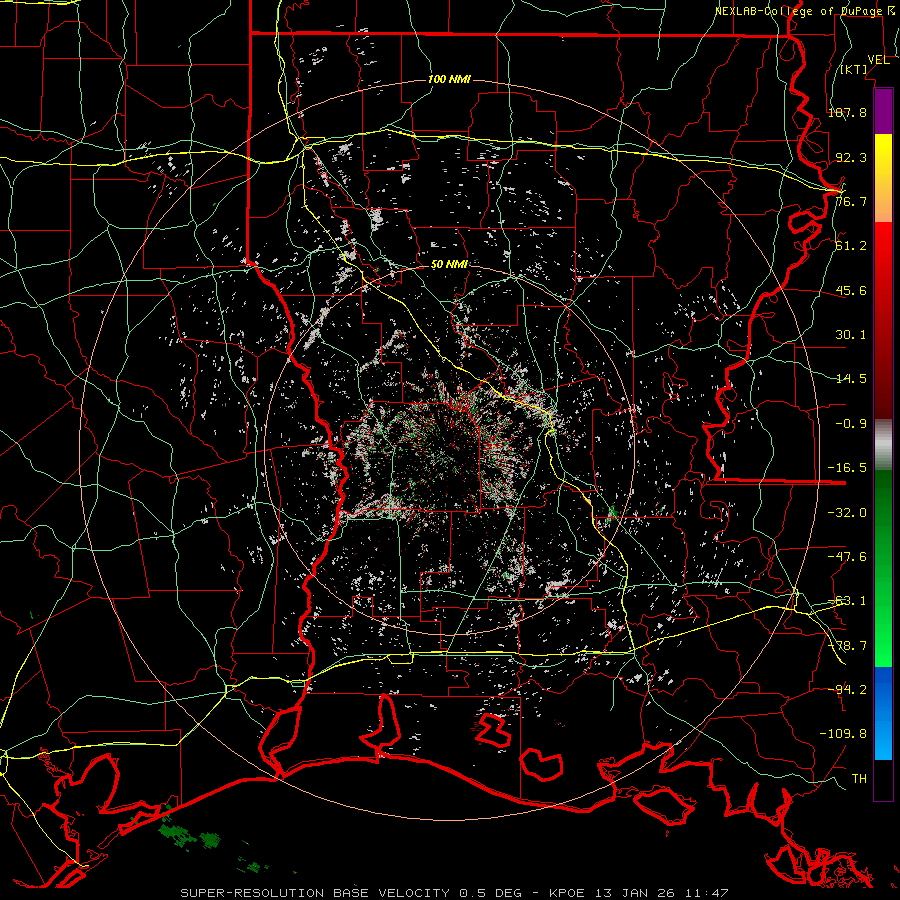Image resolution: width=900 pixels, height=900 pixels.
Task: Click the 92.3 velocity scale value
Action: [851, 157]
